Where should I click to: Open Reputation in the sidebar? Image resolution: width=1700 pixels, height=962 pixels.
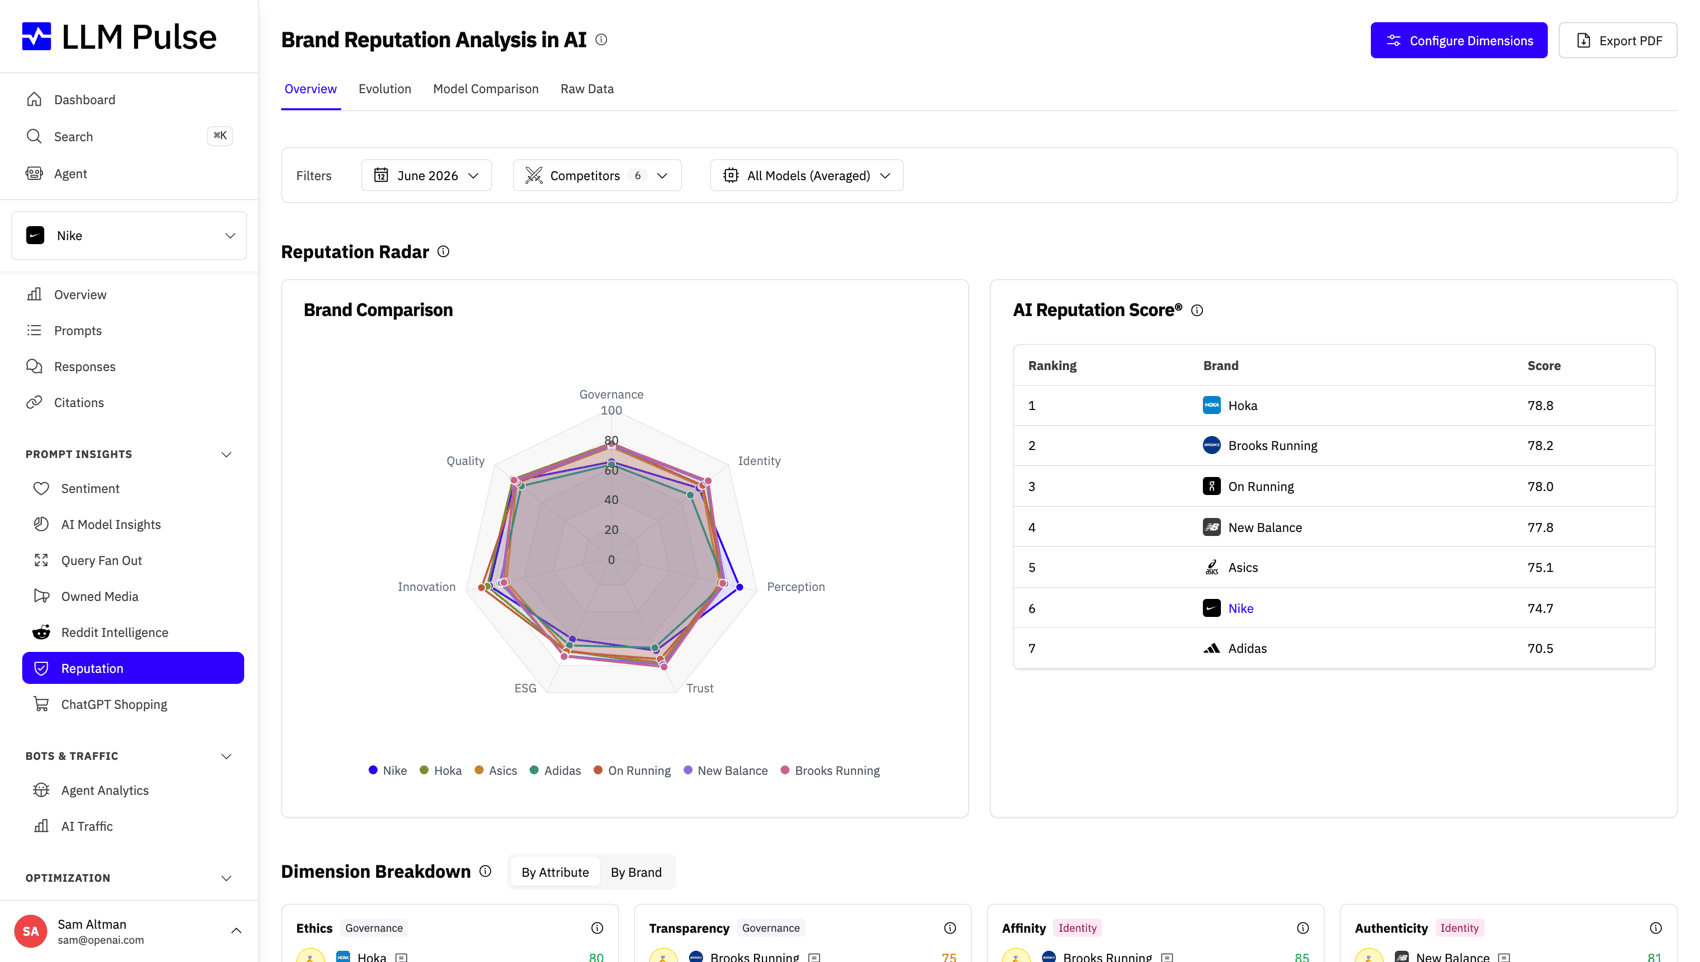[133, 668]
